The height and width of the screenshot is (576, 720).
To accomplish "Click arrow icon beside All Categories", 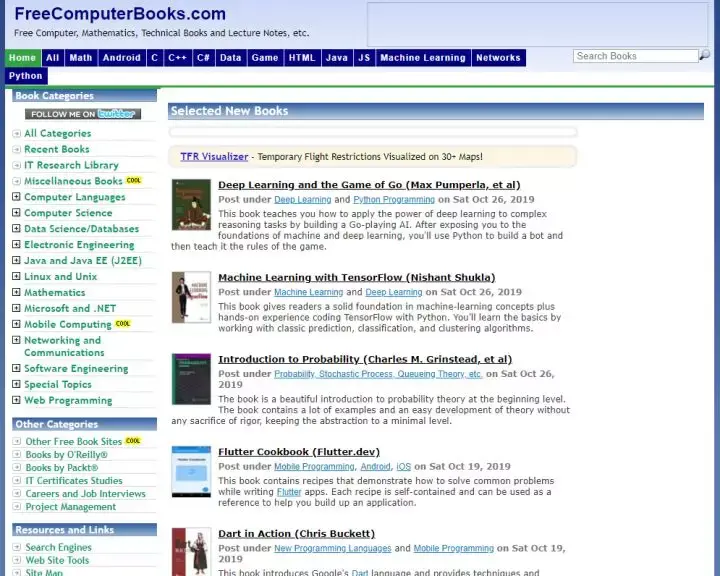I will coord(17,134).
